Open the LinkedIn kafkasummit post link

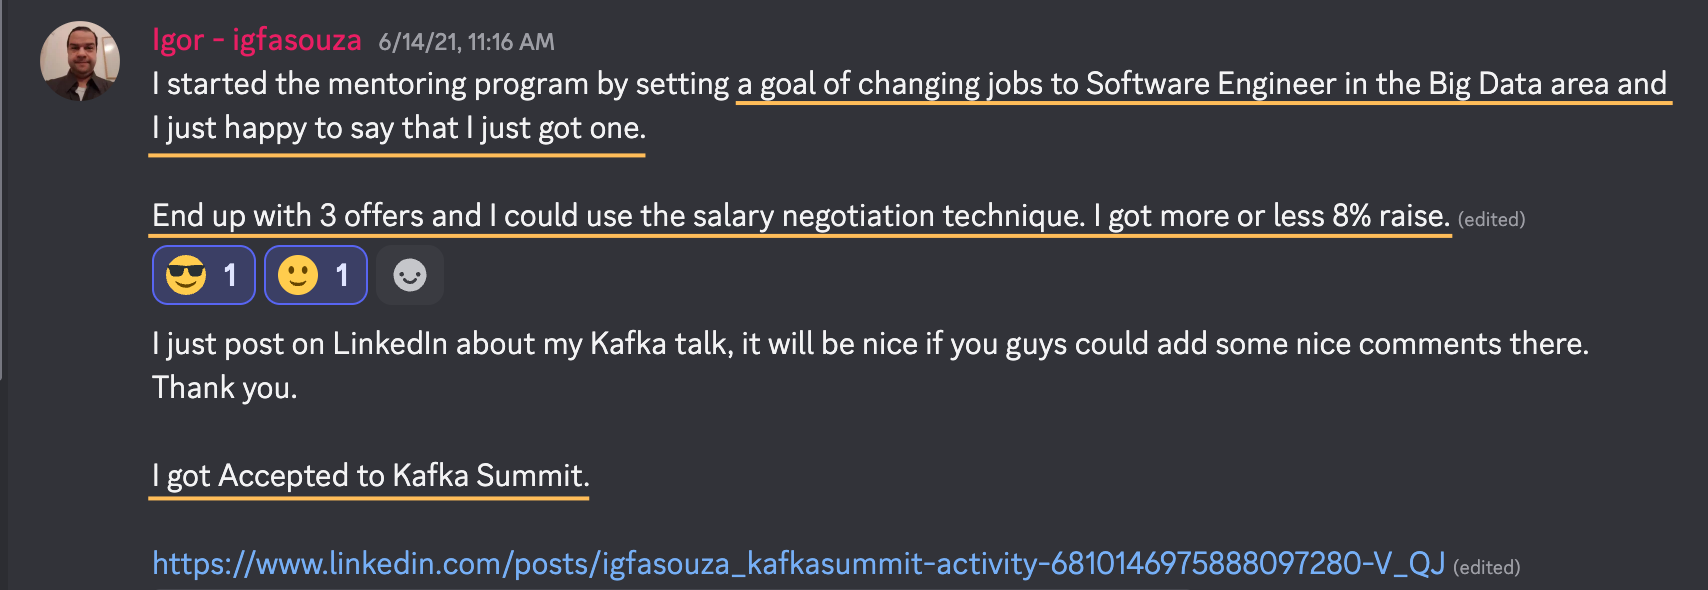(798, 564)
